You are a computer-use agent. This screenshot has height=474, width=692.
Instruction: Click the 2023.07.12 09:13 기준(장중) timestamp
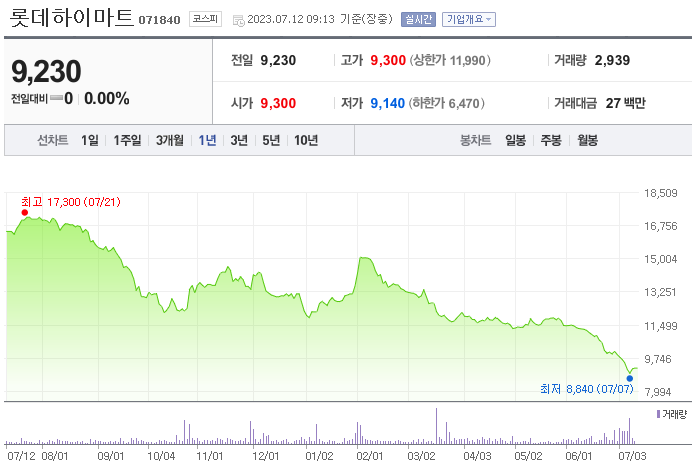(320, 19)
